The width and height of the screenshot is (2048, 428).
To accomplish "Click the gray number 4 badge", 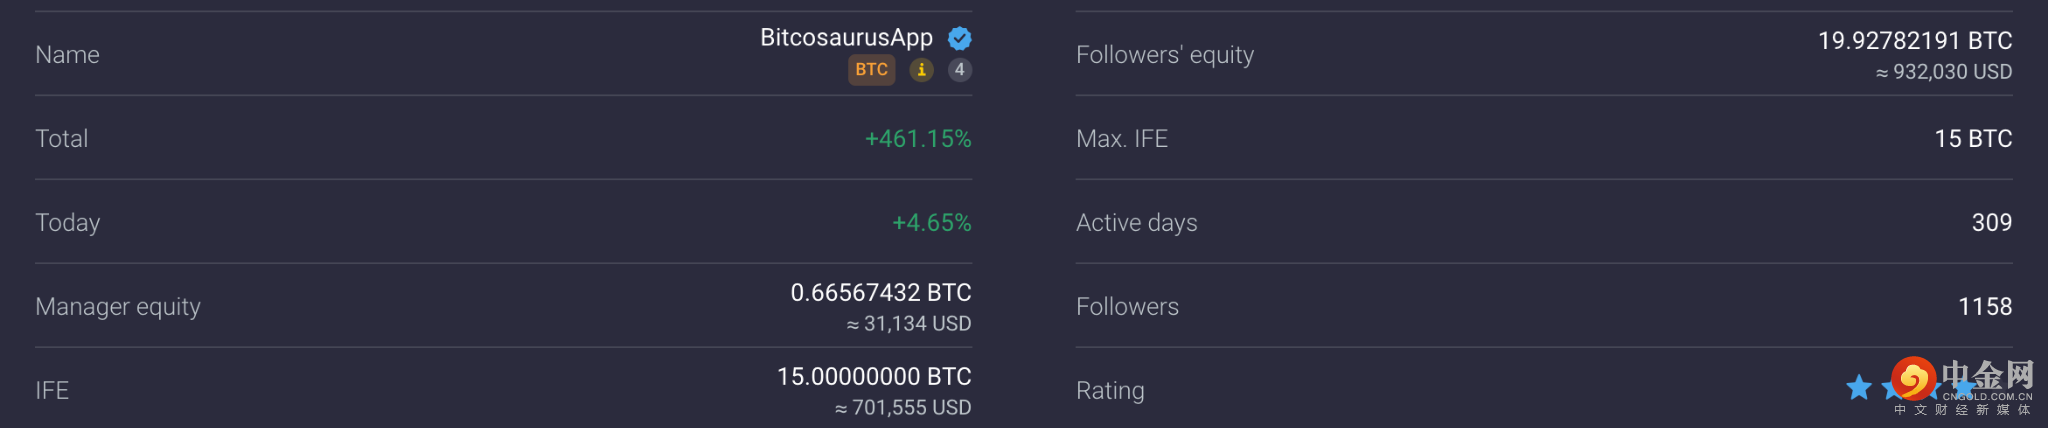I will click(959, 70).
